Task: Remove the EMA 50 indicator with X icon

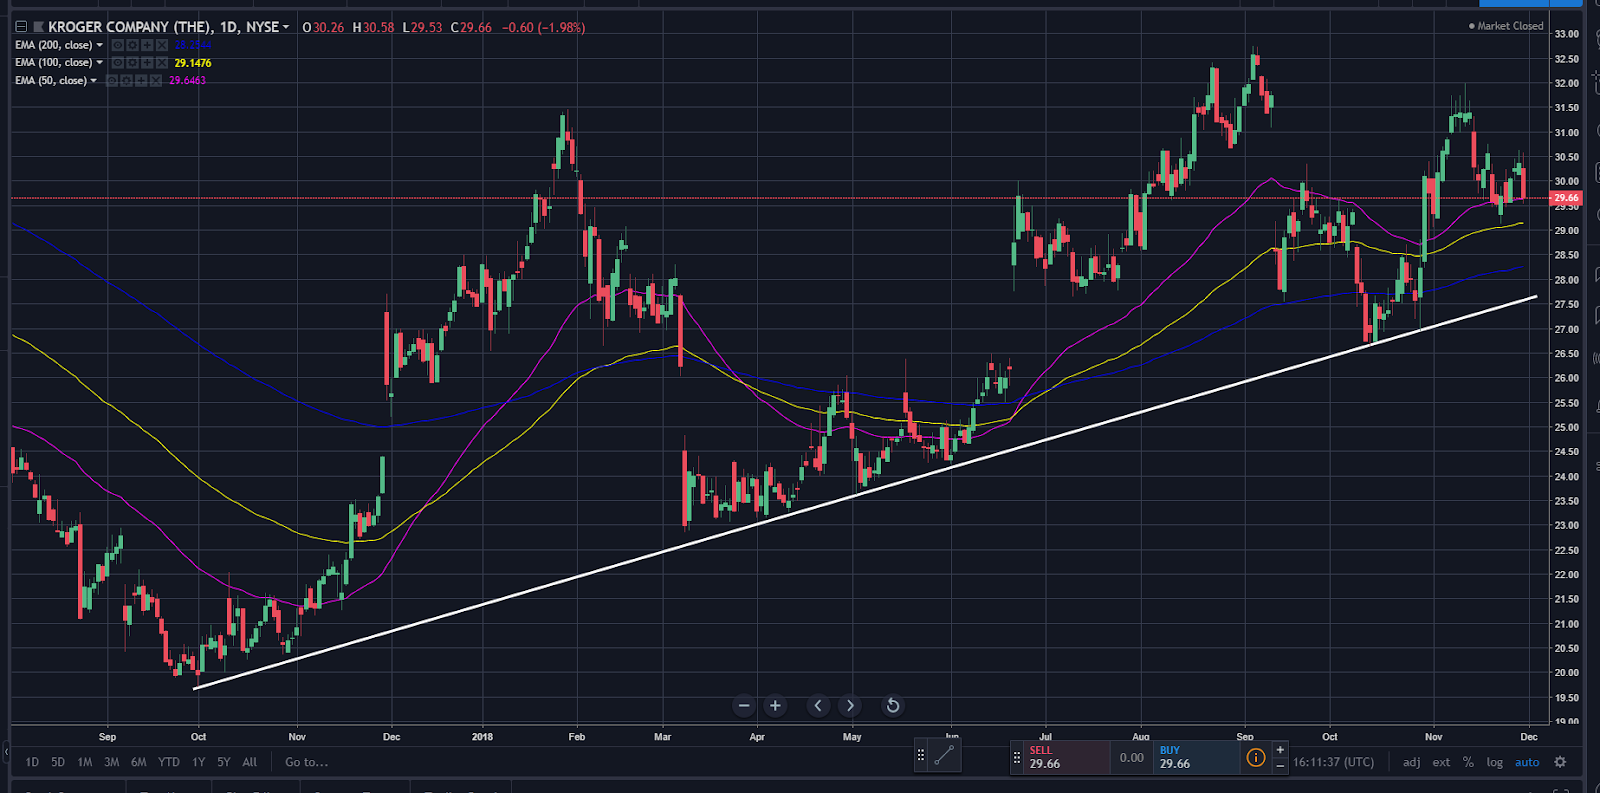Action: click(156, 80)
